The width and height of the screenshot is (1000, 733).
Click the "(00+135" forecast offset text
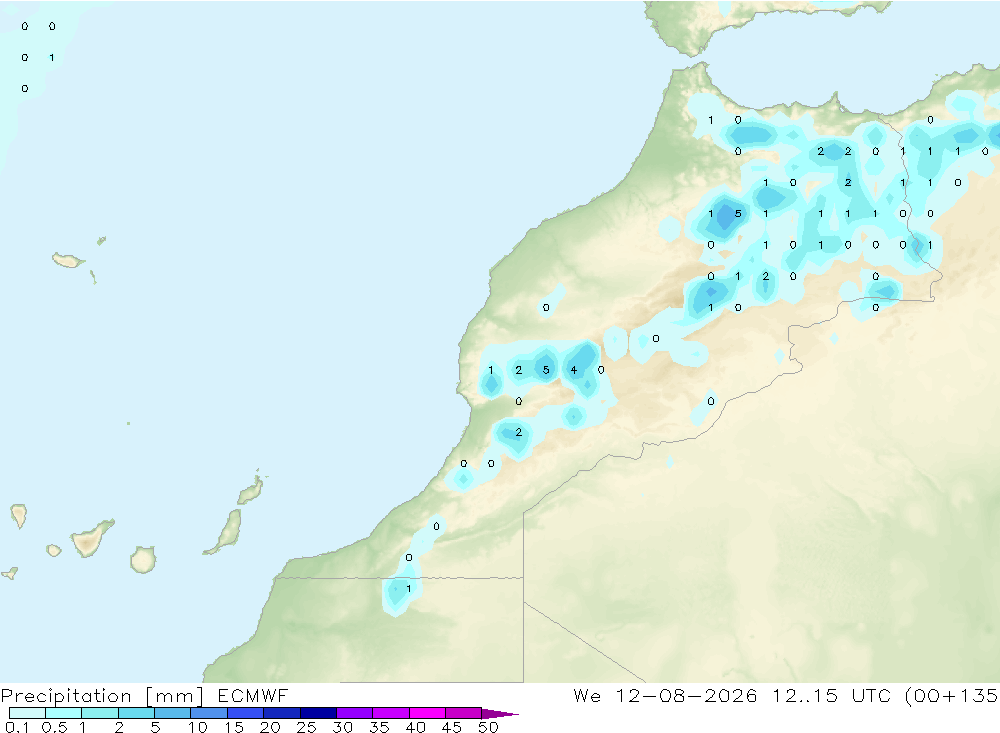(x=951, y=695)
